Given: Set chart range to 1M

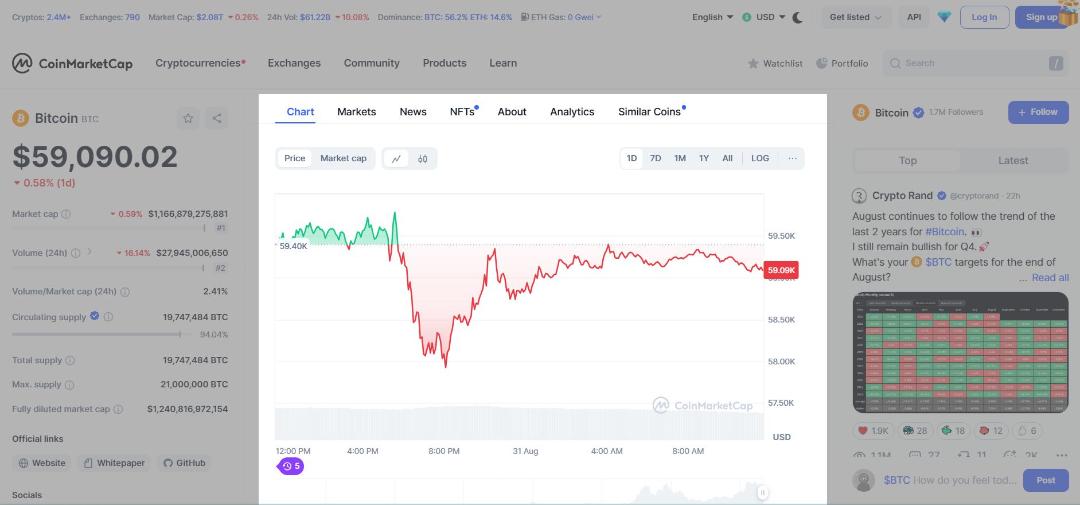Looking at the screenshot, I should click(680, 158).
